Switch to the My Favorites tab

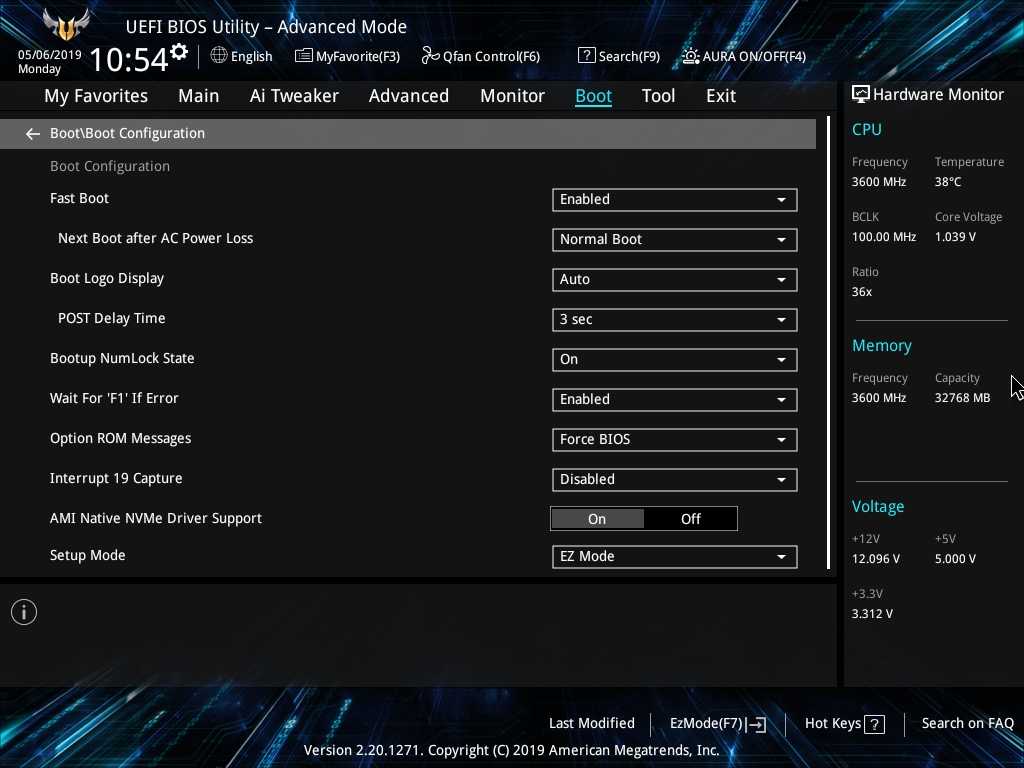96,96
